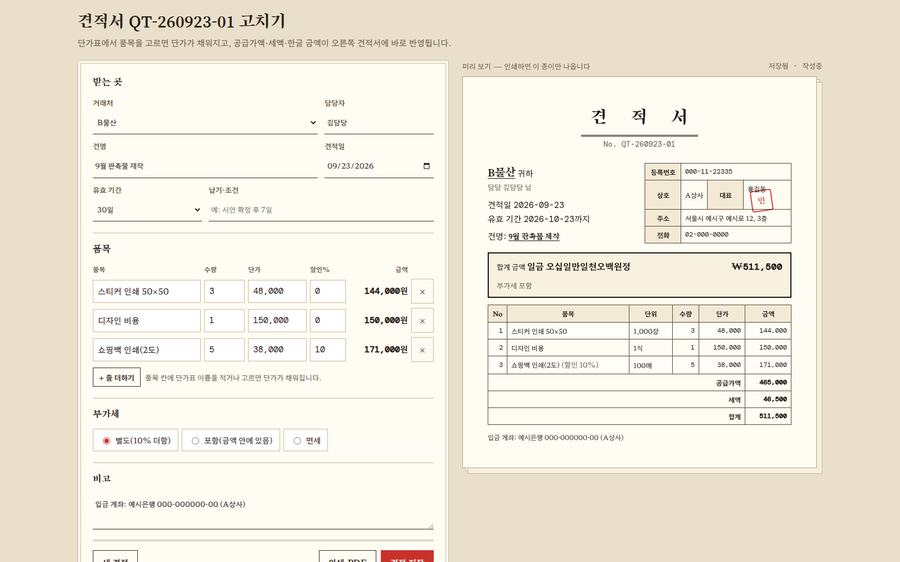Edit discount field for 디자인 비용 row

(x=328, y=320)
